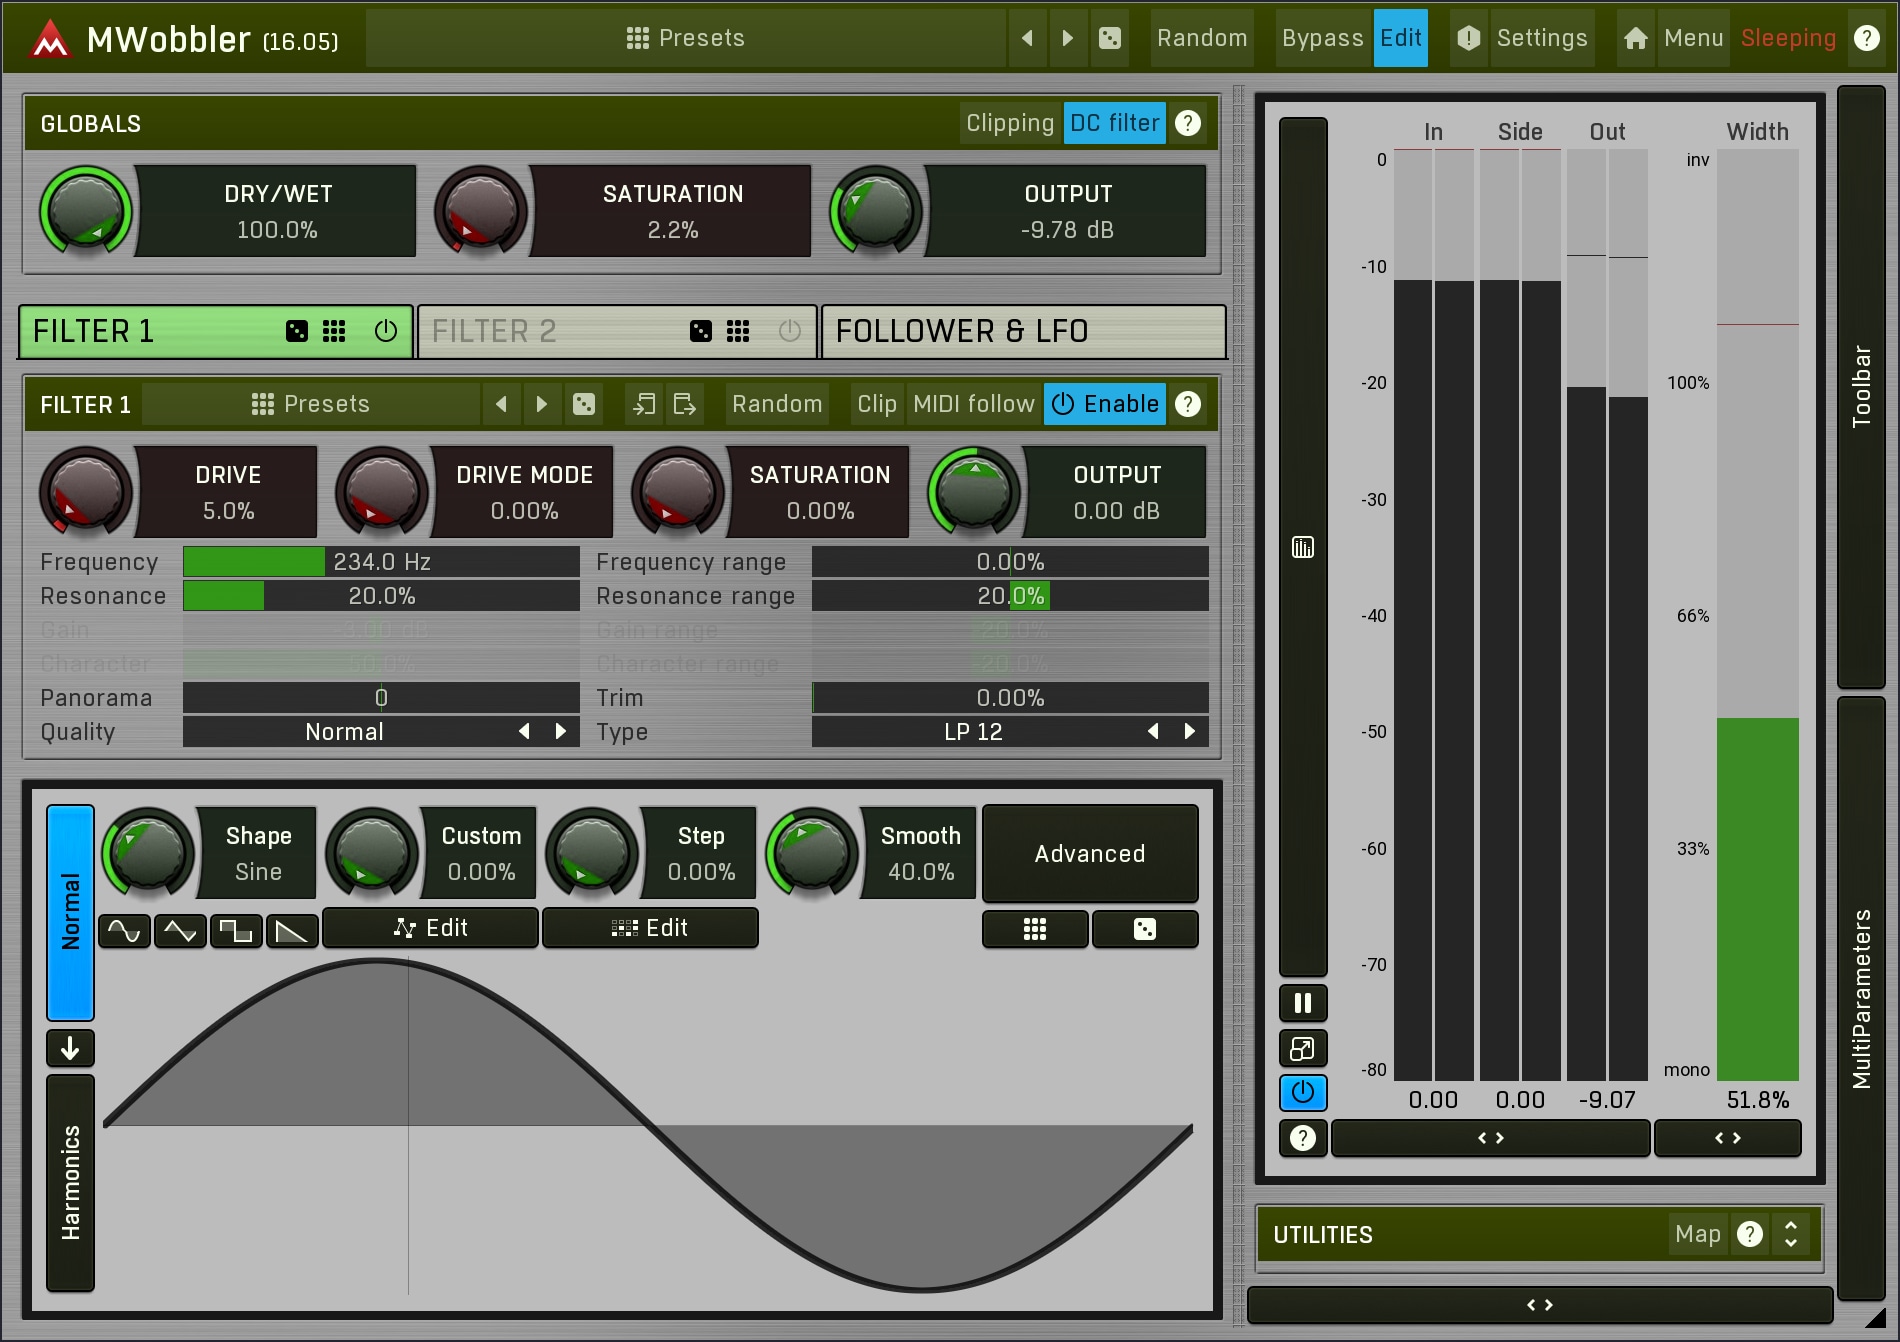The image size is (1900, 1342).
Task: Randomize LFO shape with dice button
Action: (x=1145, y=929)
